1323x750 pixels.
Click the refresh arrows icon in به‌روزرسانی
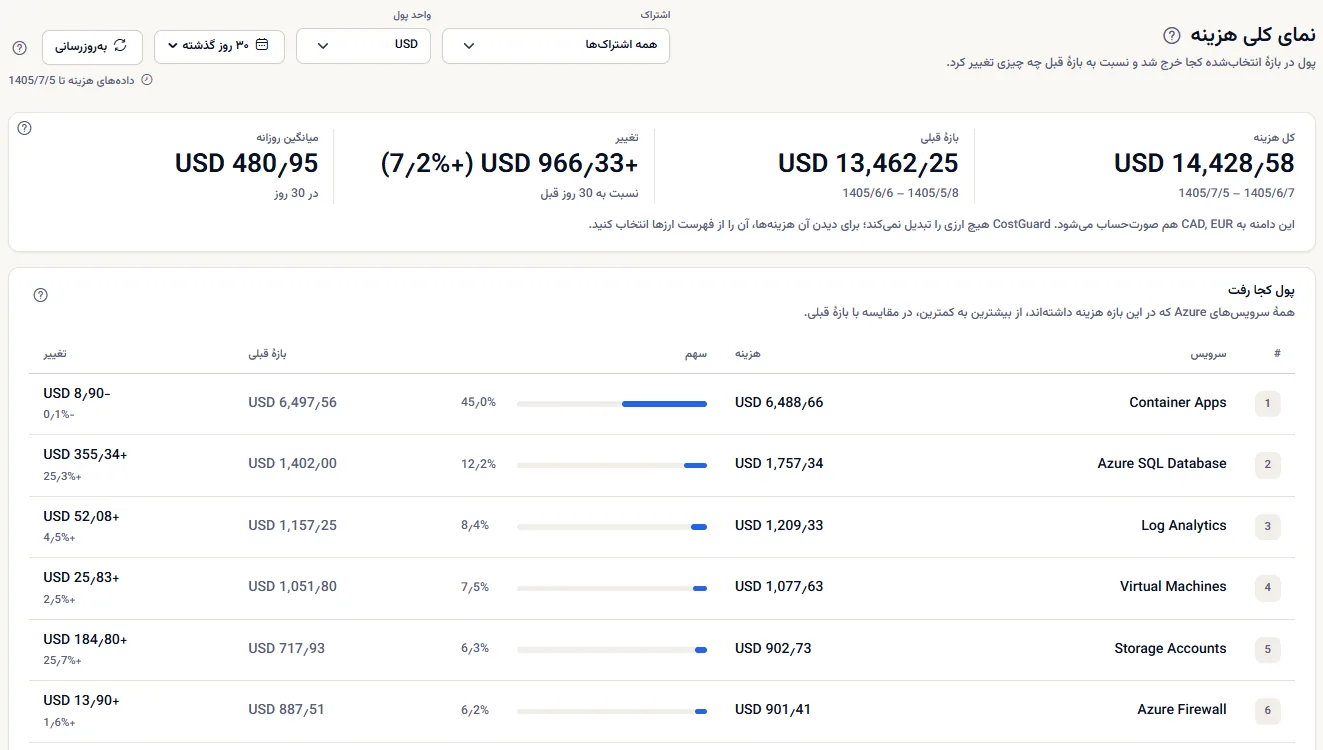[121, 45]
